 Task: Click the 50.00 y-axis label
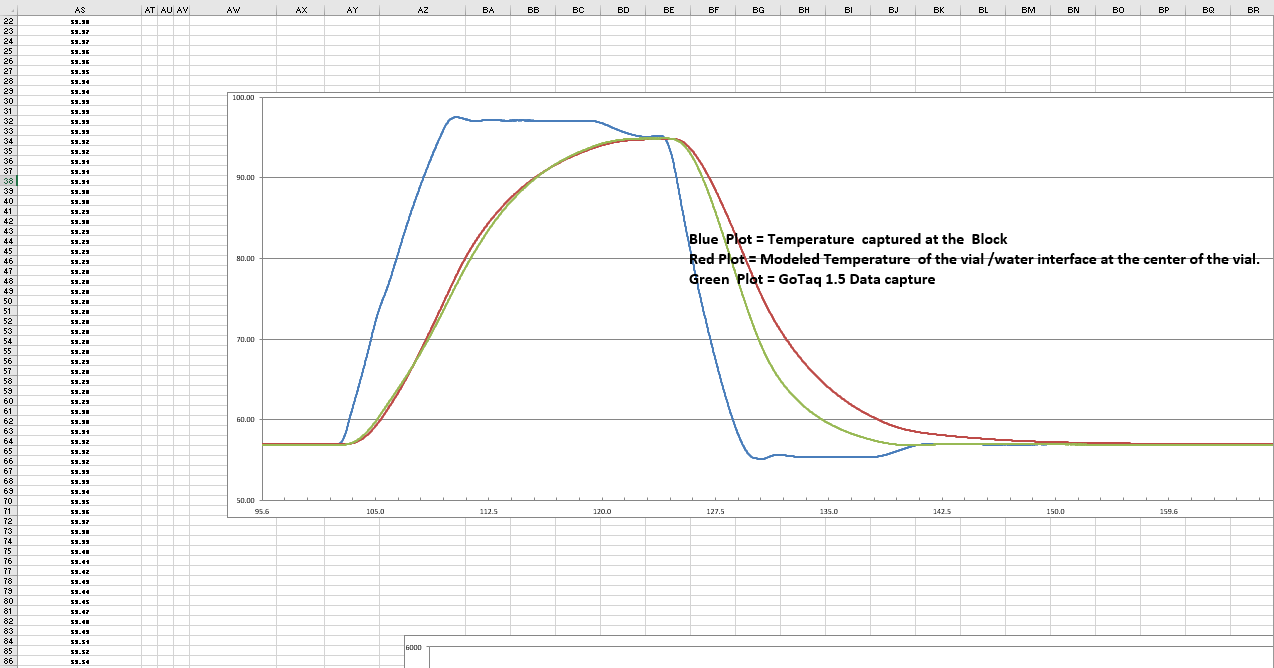243,500
